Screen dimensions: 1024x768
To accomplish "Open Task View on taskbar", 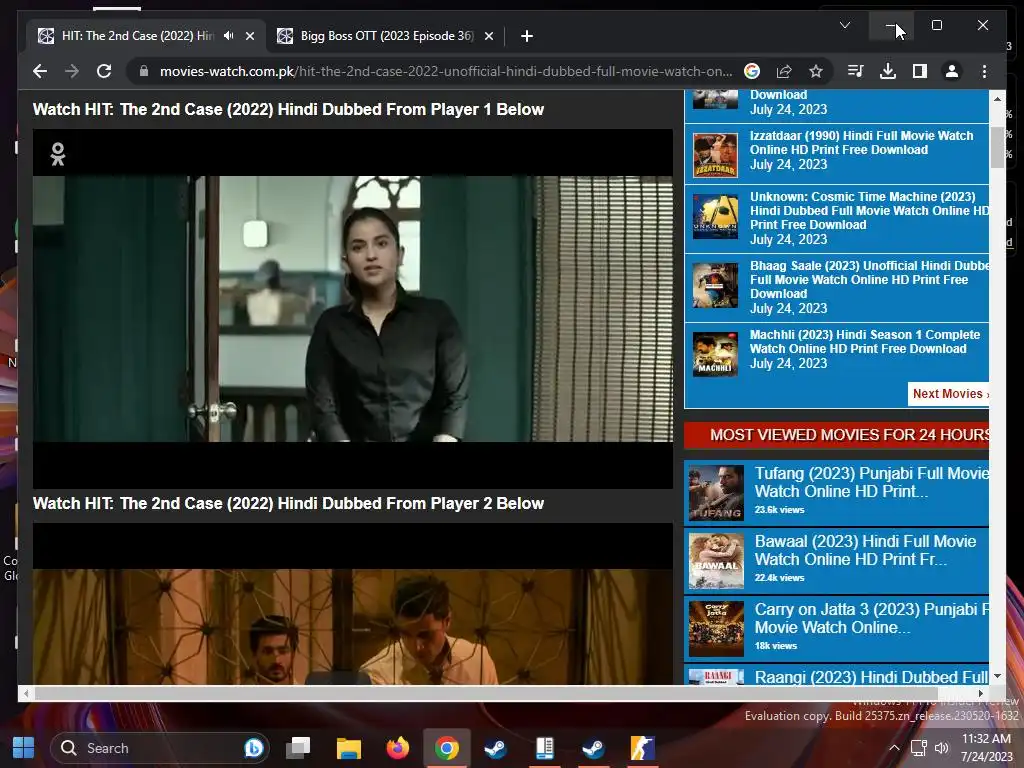I will [298, 748].
